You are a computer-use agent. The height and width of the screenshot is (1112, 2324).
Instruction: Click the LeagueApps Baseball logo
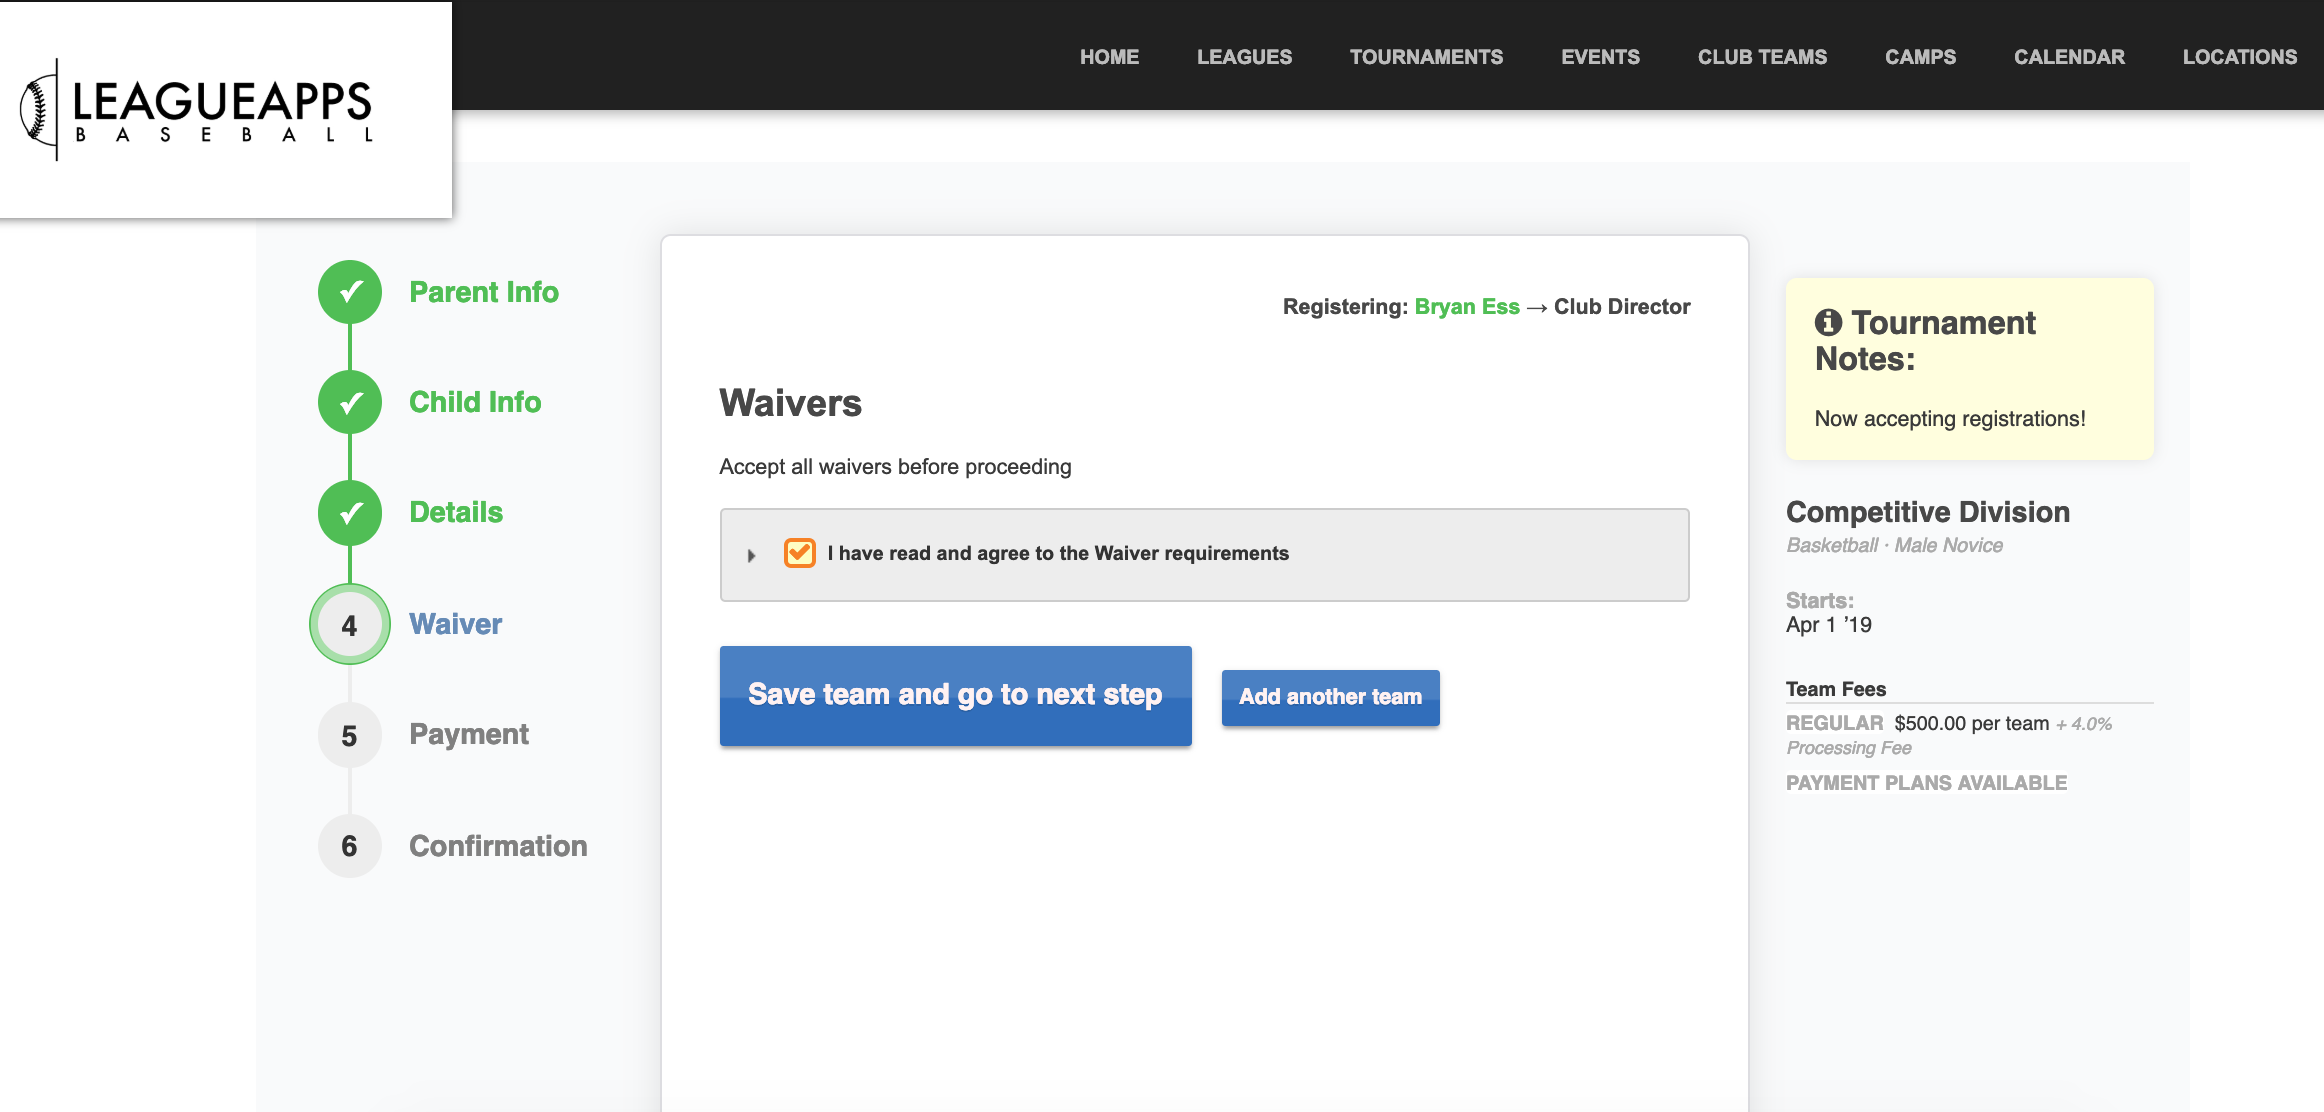[197, 110]
